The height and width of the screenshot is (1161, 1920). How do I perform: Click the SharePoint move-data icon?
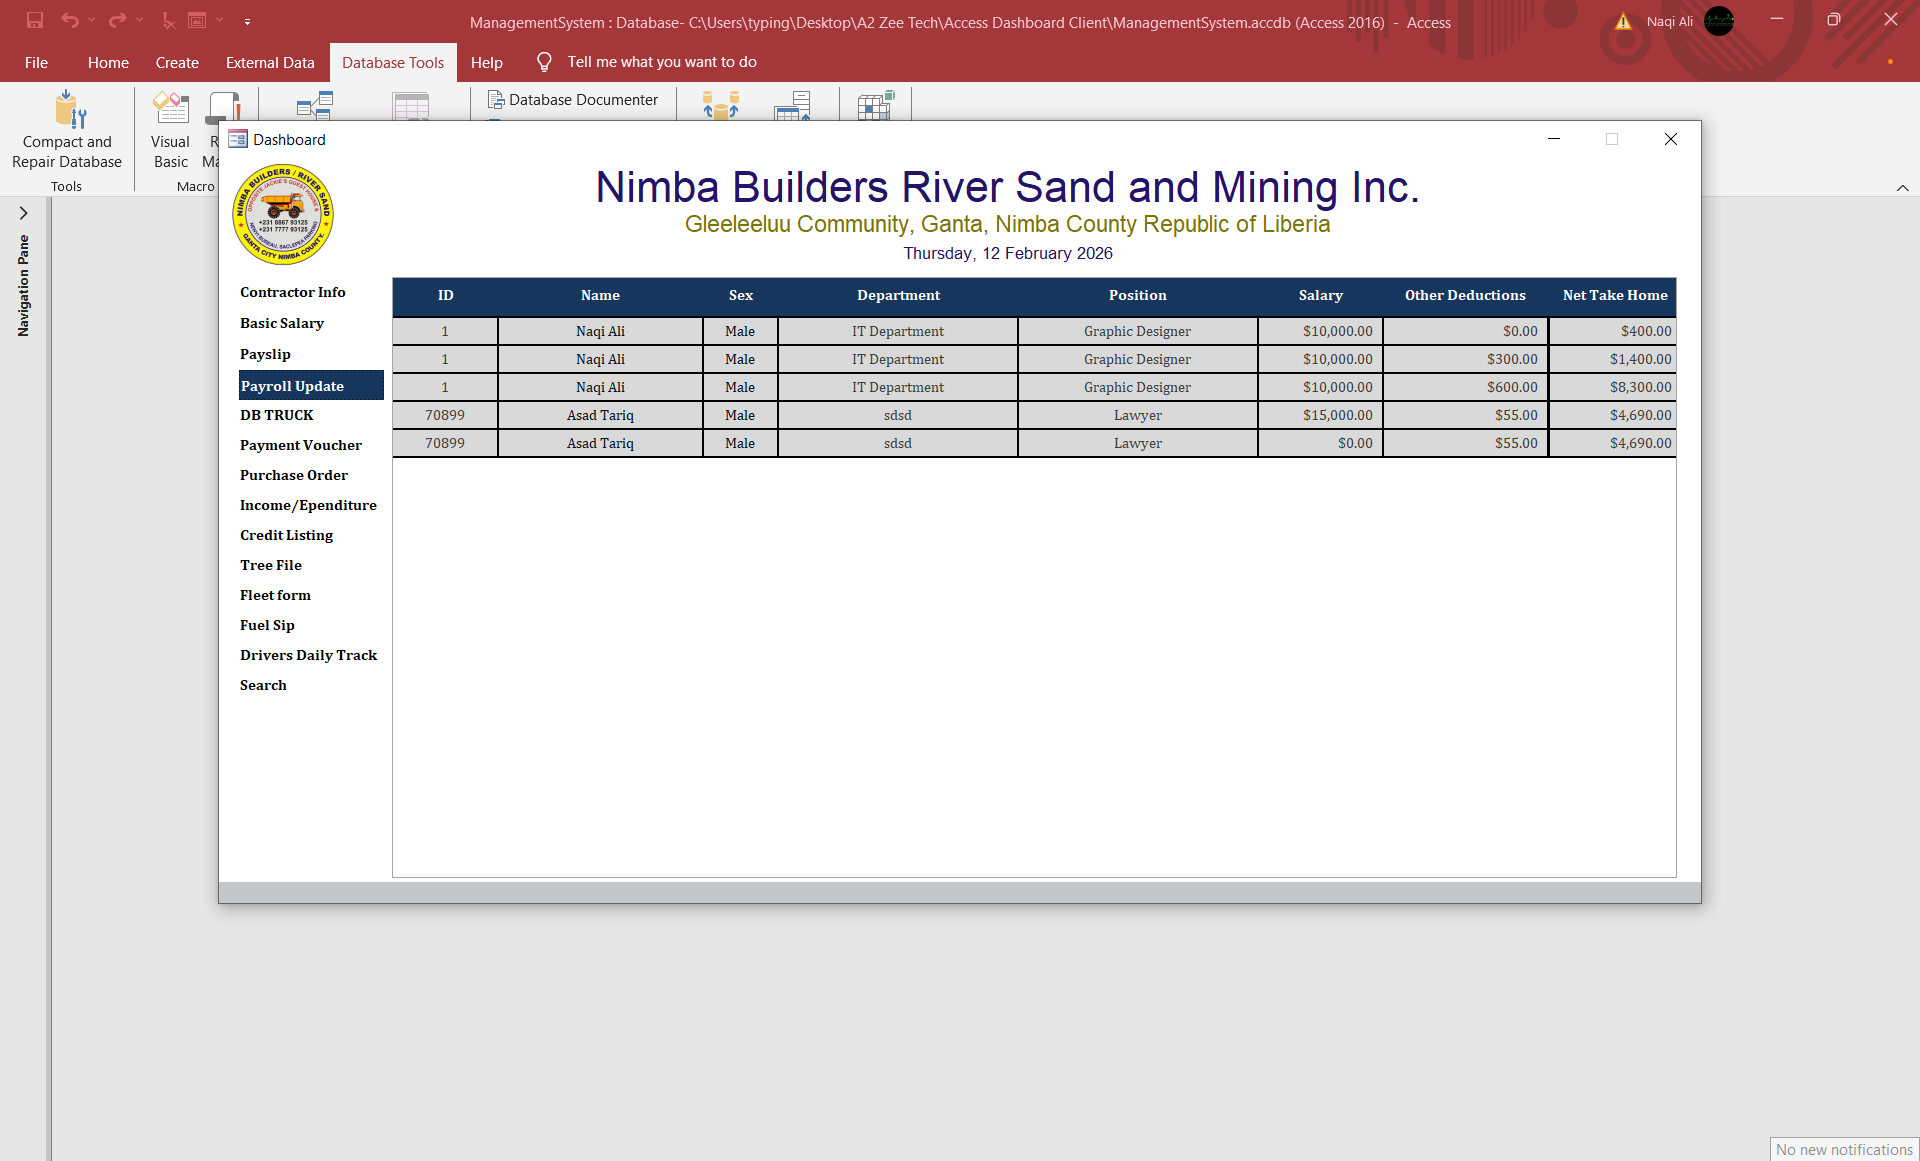pos(792,106)
